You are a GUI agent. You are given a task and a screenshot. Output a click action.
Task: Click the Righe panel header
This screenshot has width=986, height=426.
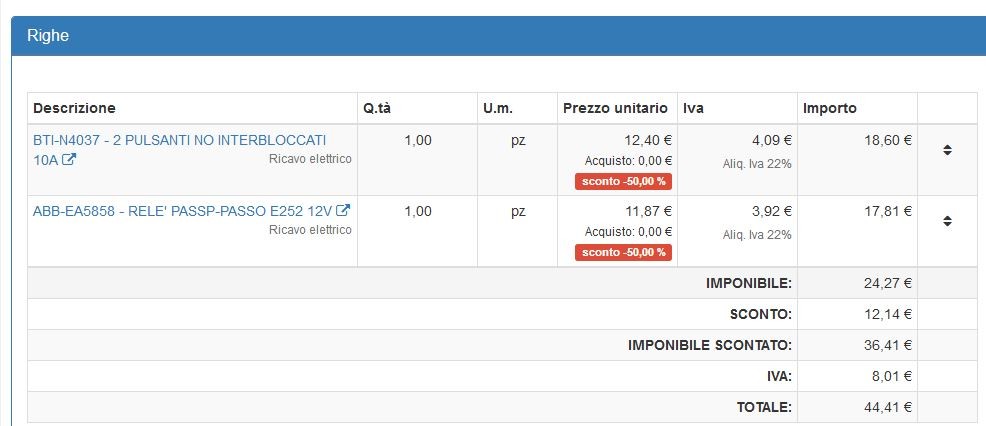[x=48, y=36]
